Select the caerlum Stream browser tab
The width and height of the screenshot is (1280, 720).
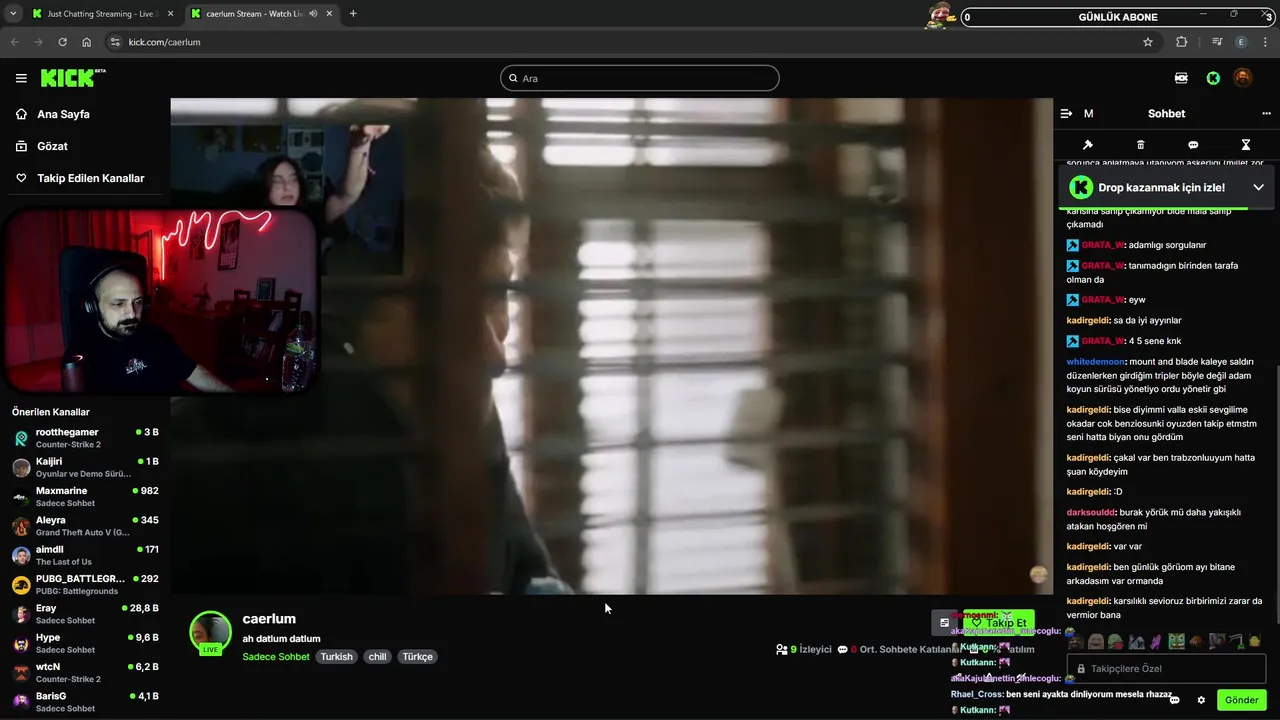(254, 14)
